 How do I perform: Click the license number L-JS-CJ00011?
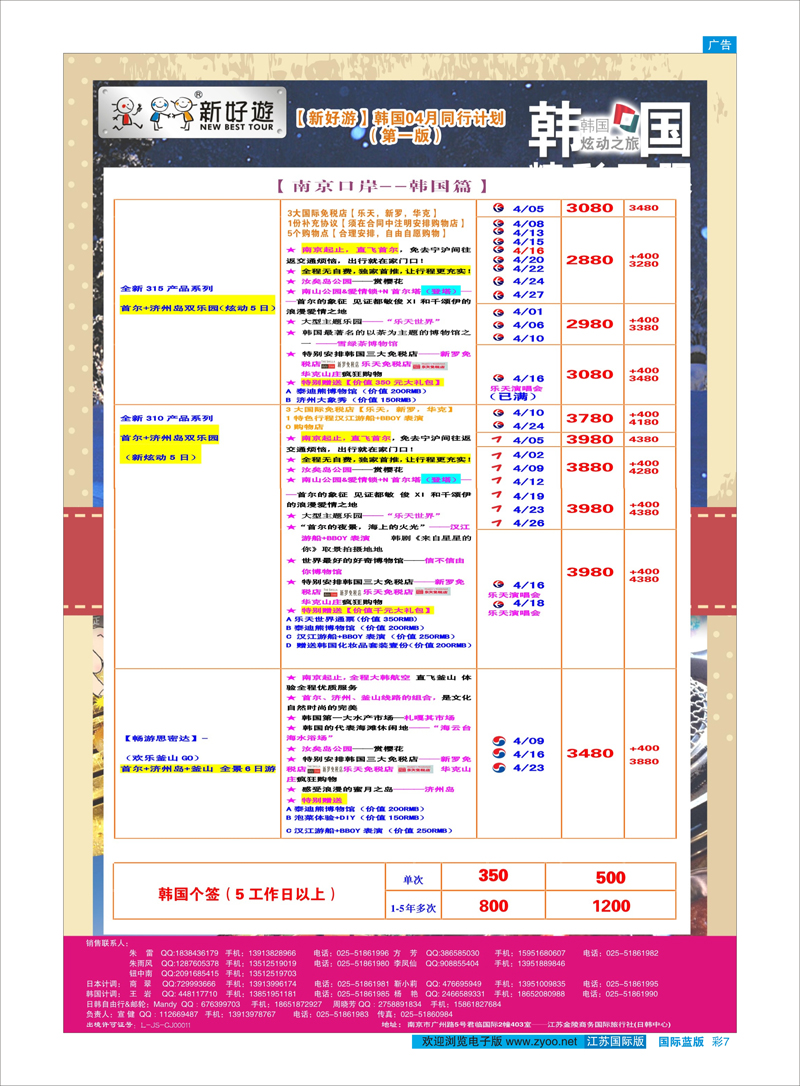point(165,1025)
